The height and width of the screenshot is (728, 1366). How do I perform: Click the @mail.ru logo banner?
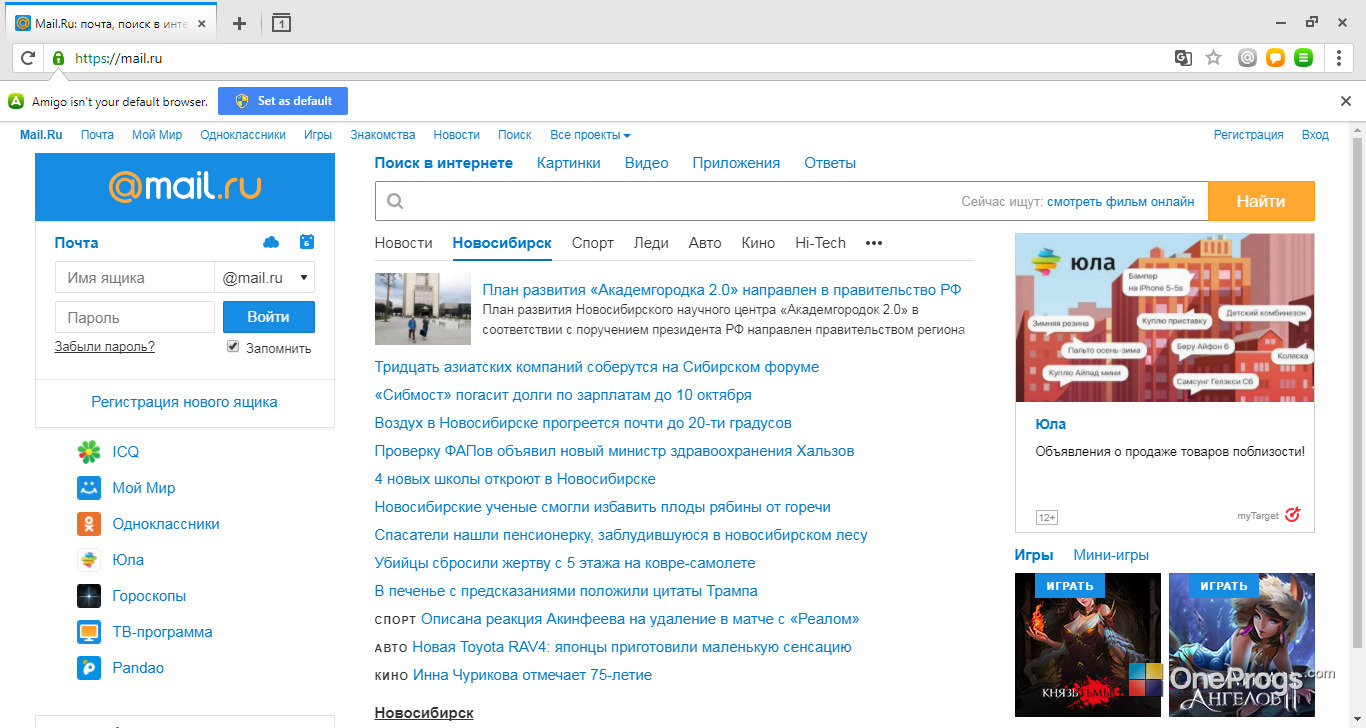185,187
